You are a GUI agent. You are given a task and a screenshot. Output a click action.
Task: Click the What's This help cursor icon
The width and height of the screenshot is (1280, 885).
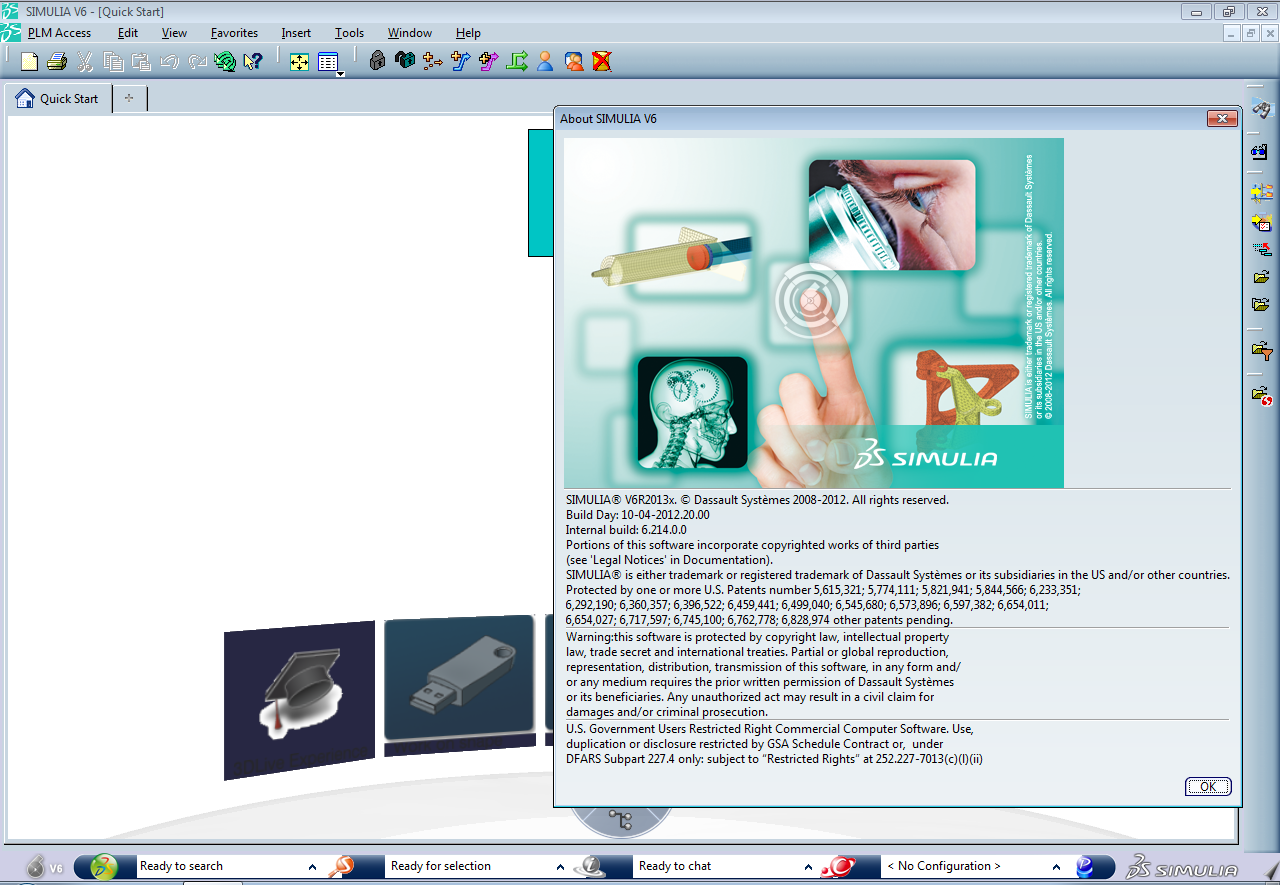click(253, 62)
